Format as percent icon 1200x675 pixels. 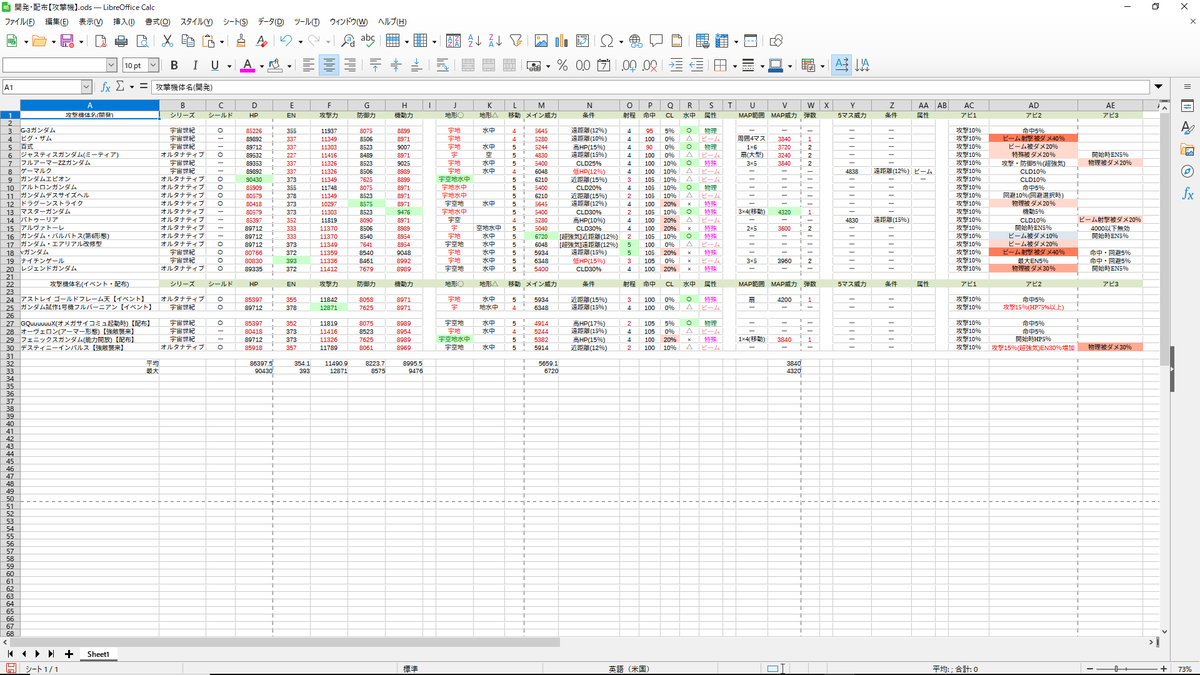pyautogui.click(x=562, y=66)
